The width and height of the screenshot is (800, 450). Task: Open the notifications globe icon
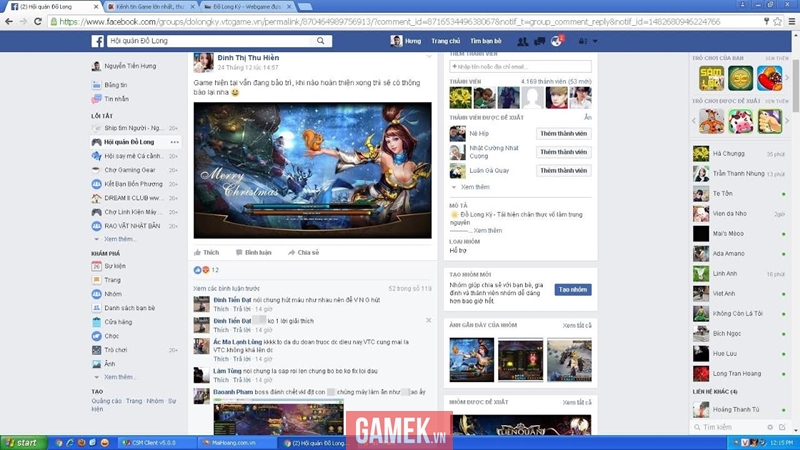coord(556,41)
